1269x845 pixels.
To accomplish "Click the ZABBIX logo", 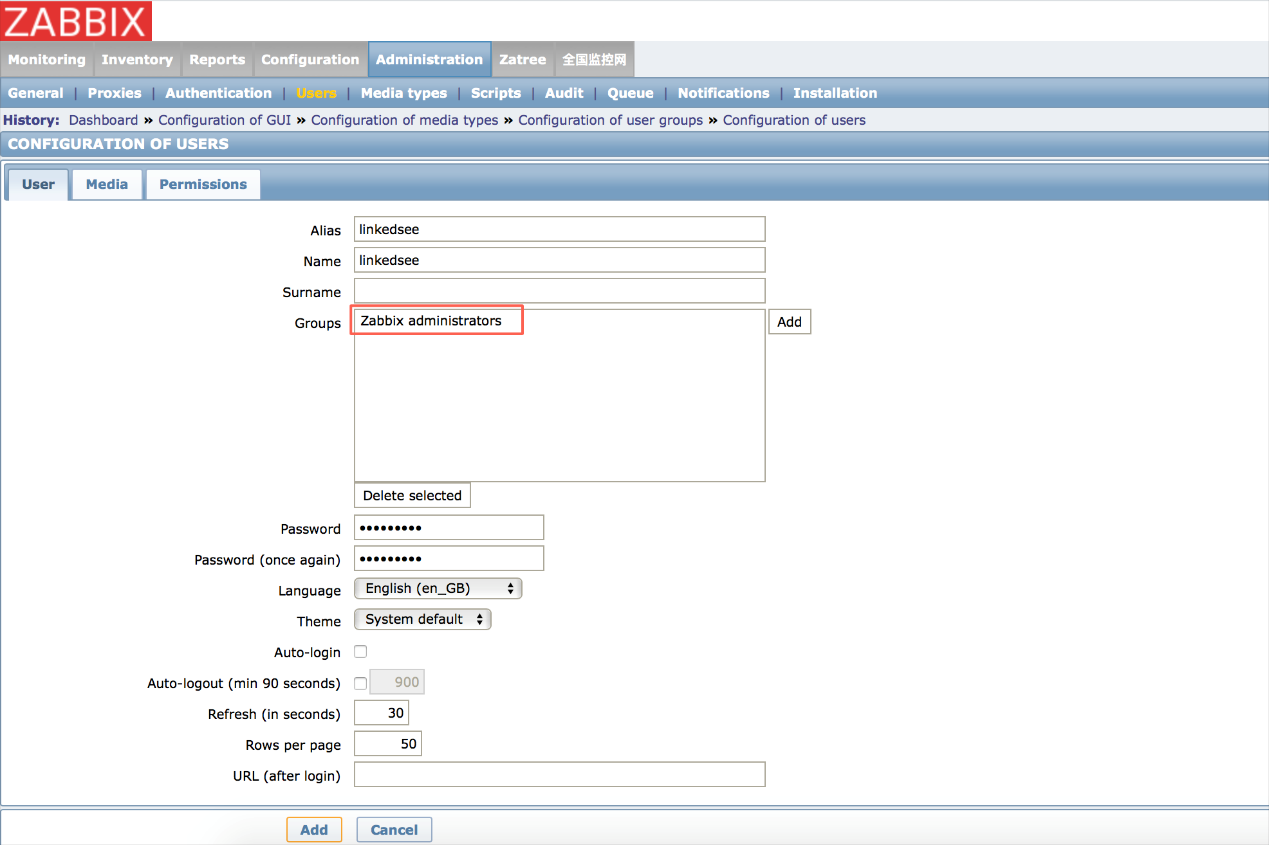I will (x=77, y=21).
